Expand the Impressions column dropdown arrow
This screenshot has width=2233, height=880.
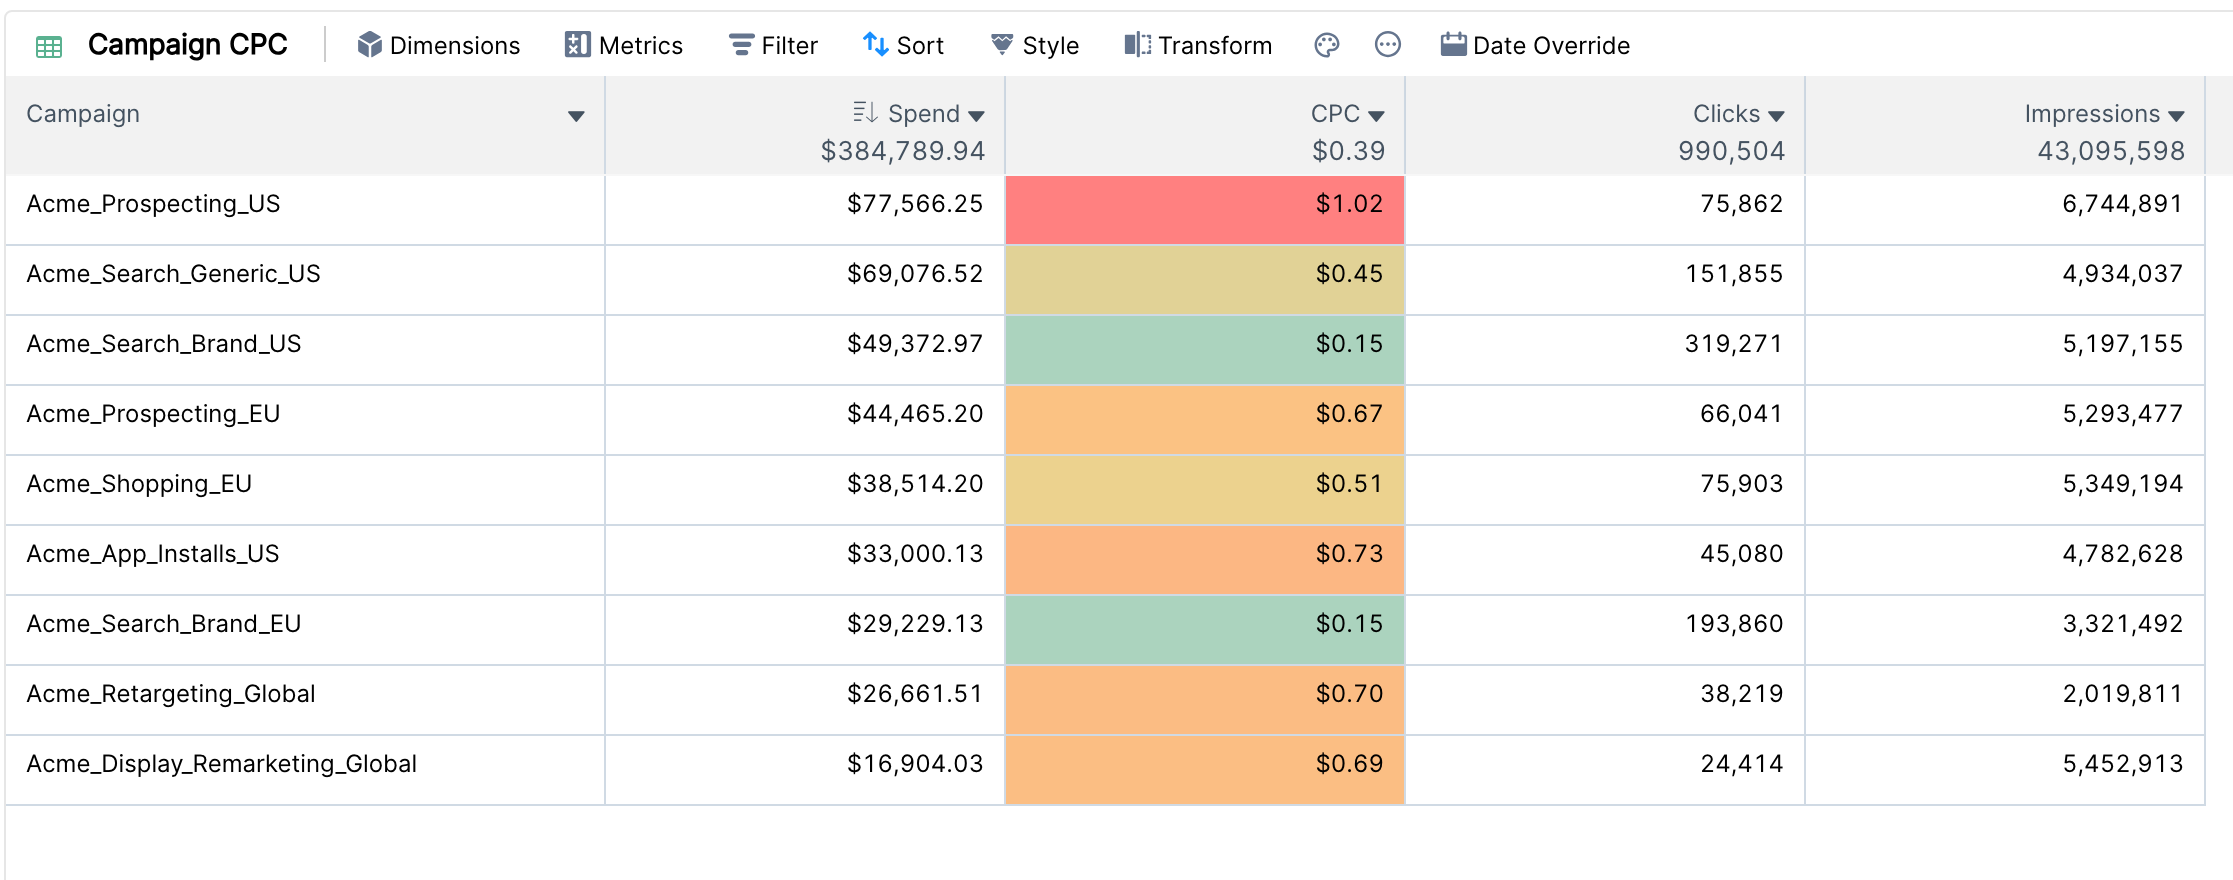(x=2176, y=116)
